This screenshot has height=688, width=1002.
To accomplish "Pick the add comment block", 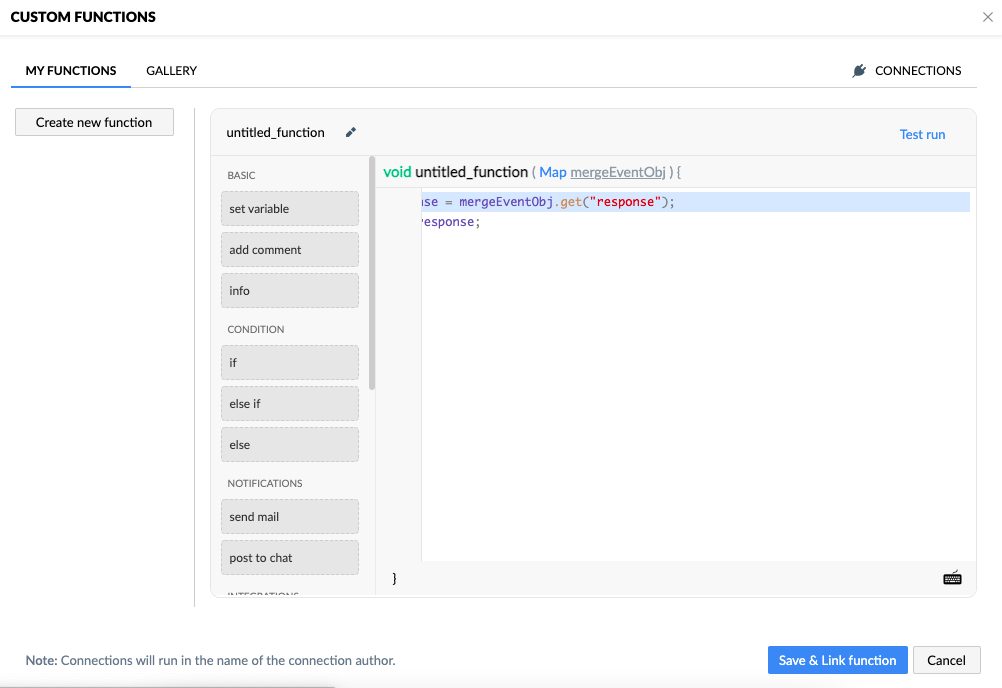I will click(x=289, y=250).
